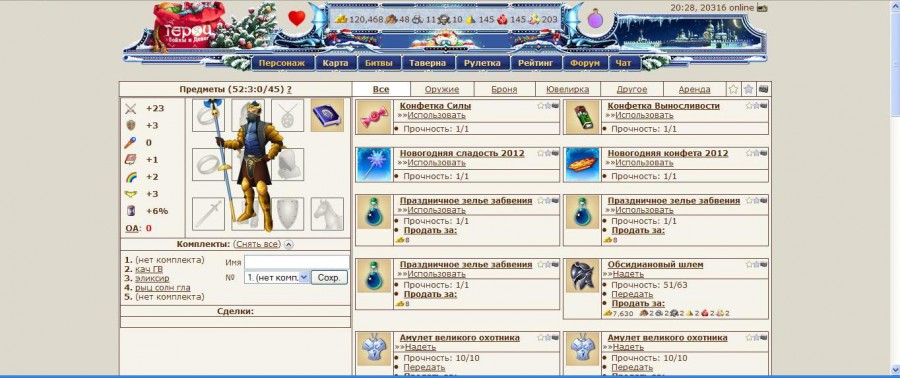Screen dimensions: 900x378
Task: Switch to the Оружие tab
Action: [x=442, y=89]
